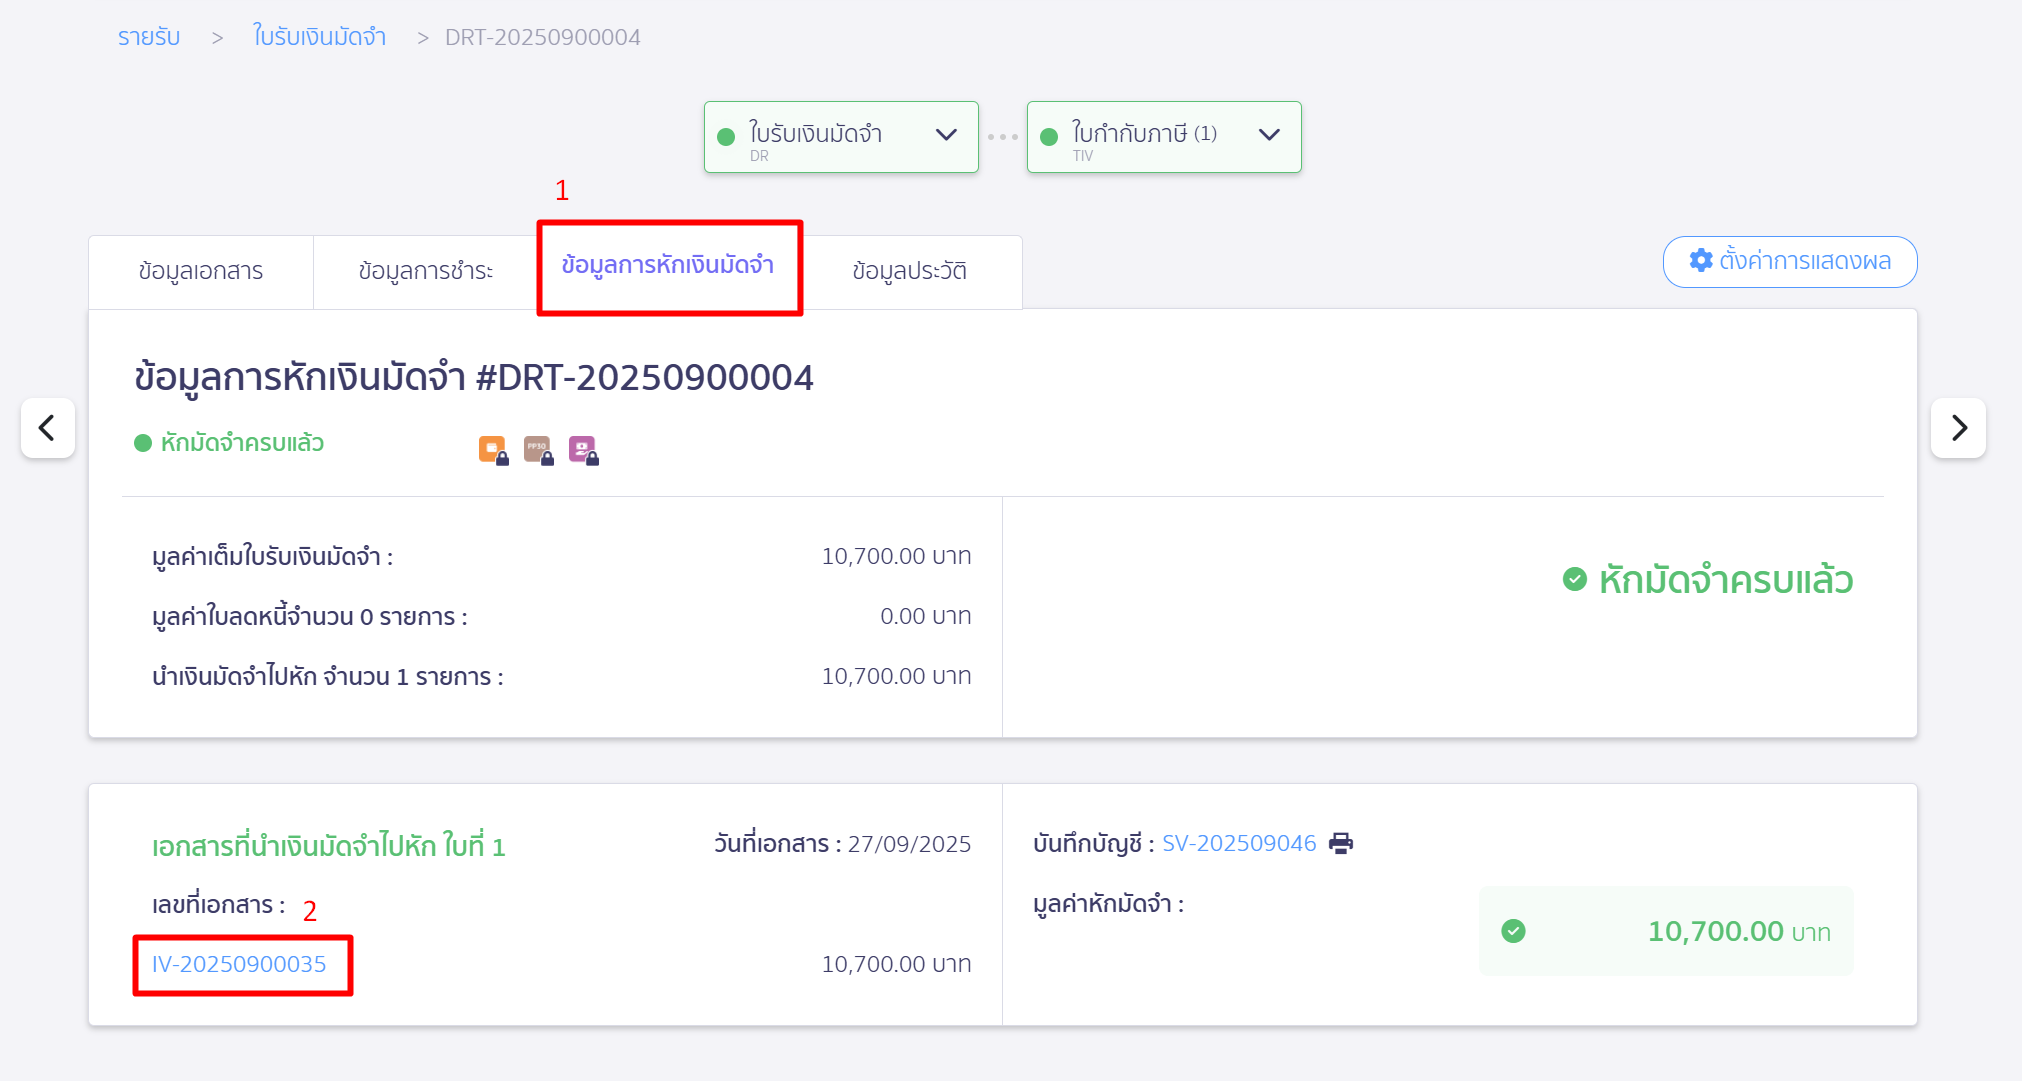The height and width of the screenshot is (1081, 2022).
Task: Open the ข้อมูลการหักเงินมัดจำ tab
Action: pos(668,265)
